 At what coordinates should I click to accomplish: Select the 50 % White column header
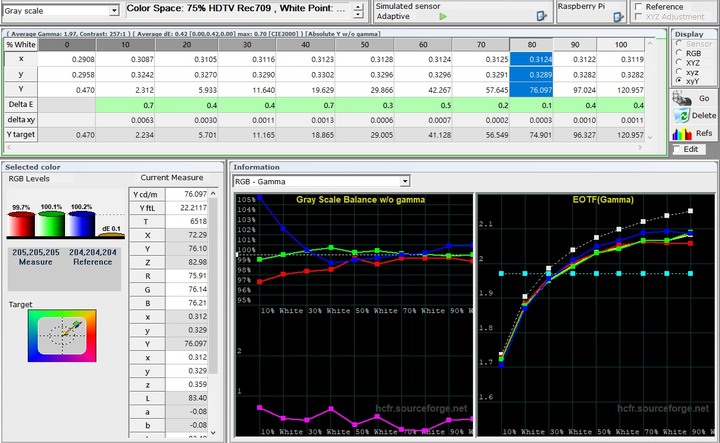[365, 45]
